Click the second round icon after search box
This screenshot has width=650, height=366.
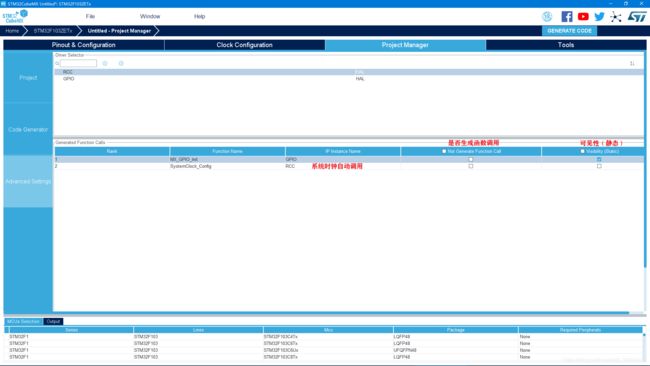121,63
